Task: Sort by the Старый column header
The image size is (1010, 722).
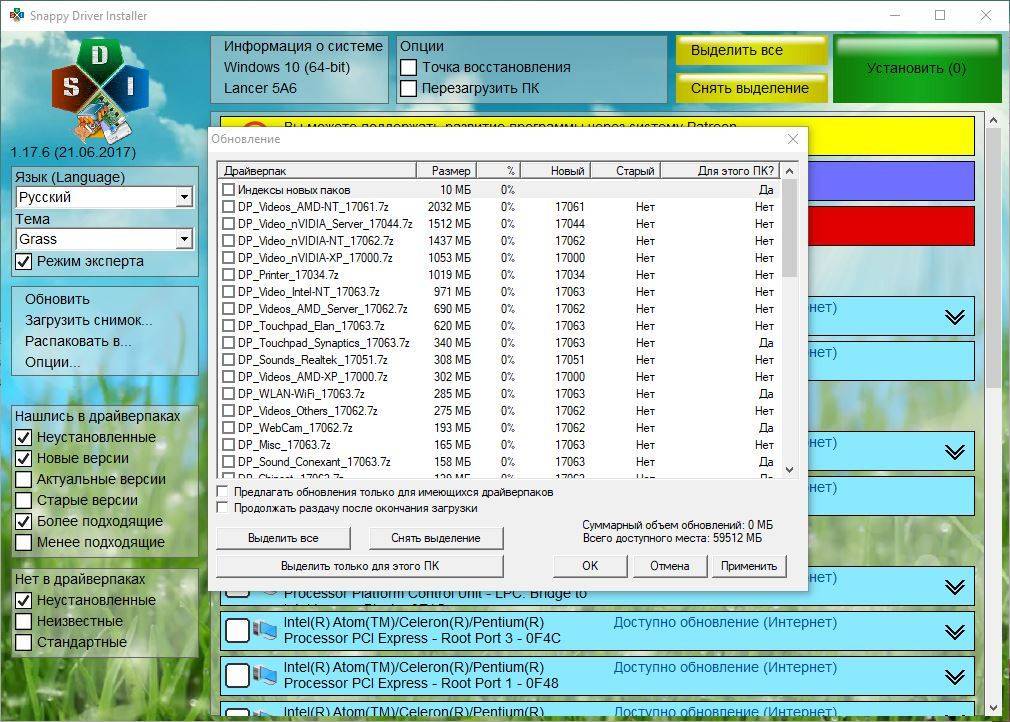Action: (x=626, y=171)
